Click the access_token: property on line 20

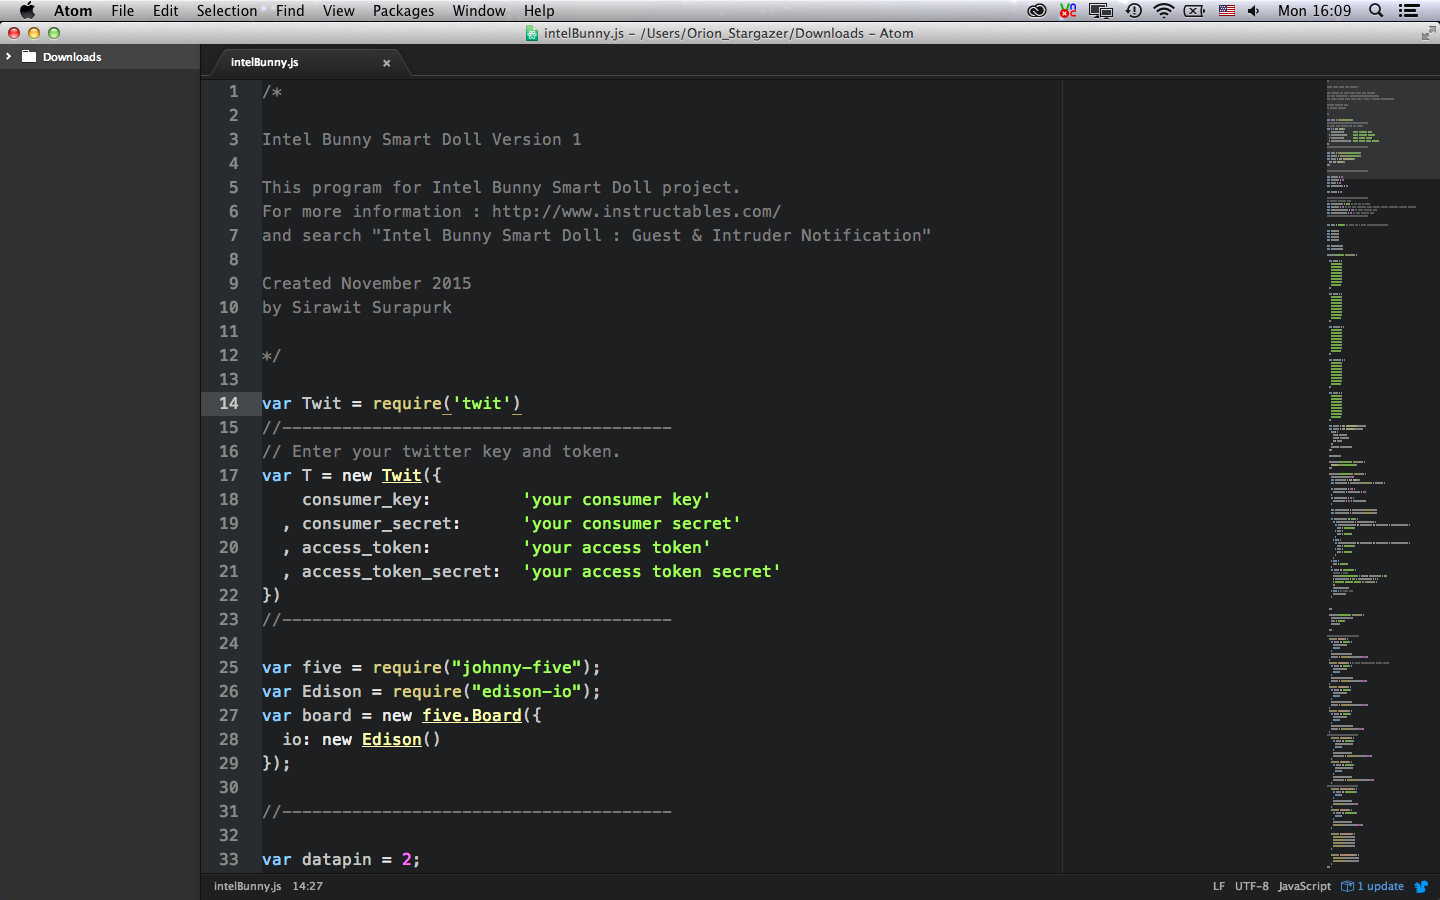point(366,547)
